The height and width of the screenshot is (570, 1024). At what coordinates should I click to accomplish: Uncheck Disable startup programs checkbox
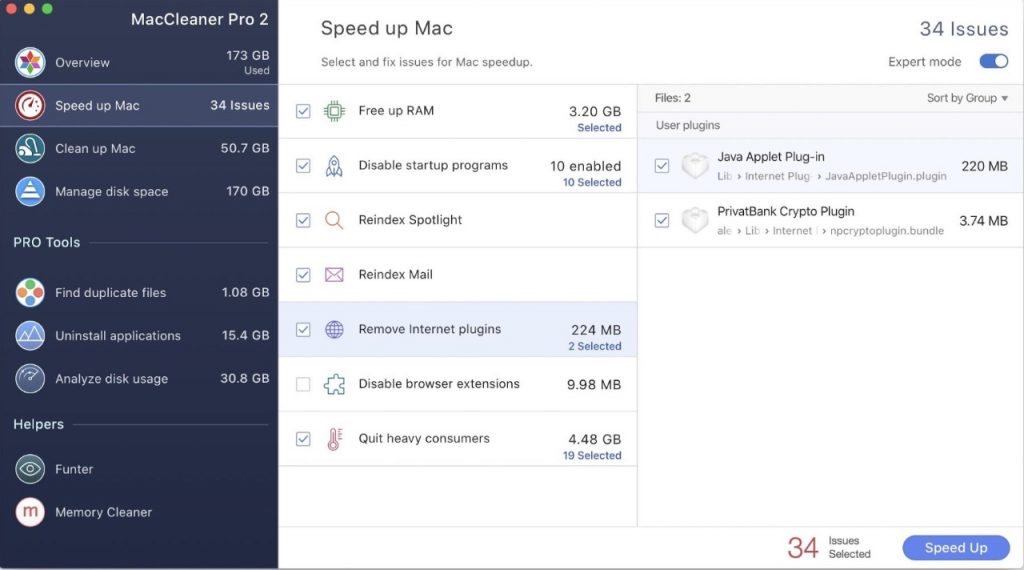click(303, 166)
